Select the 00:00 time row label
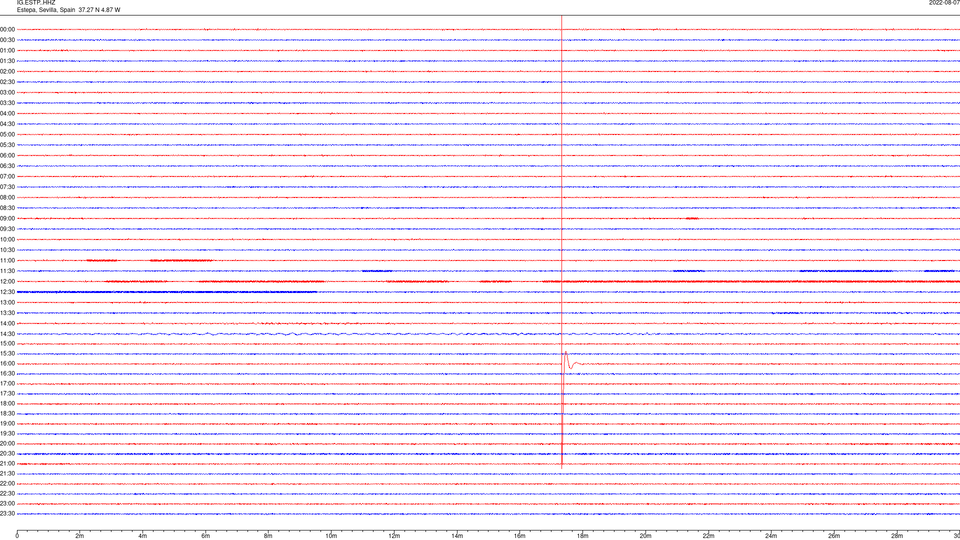The width and height of the screenshot is (960, 540). coord(7,29)
